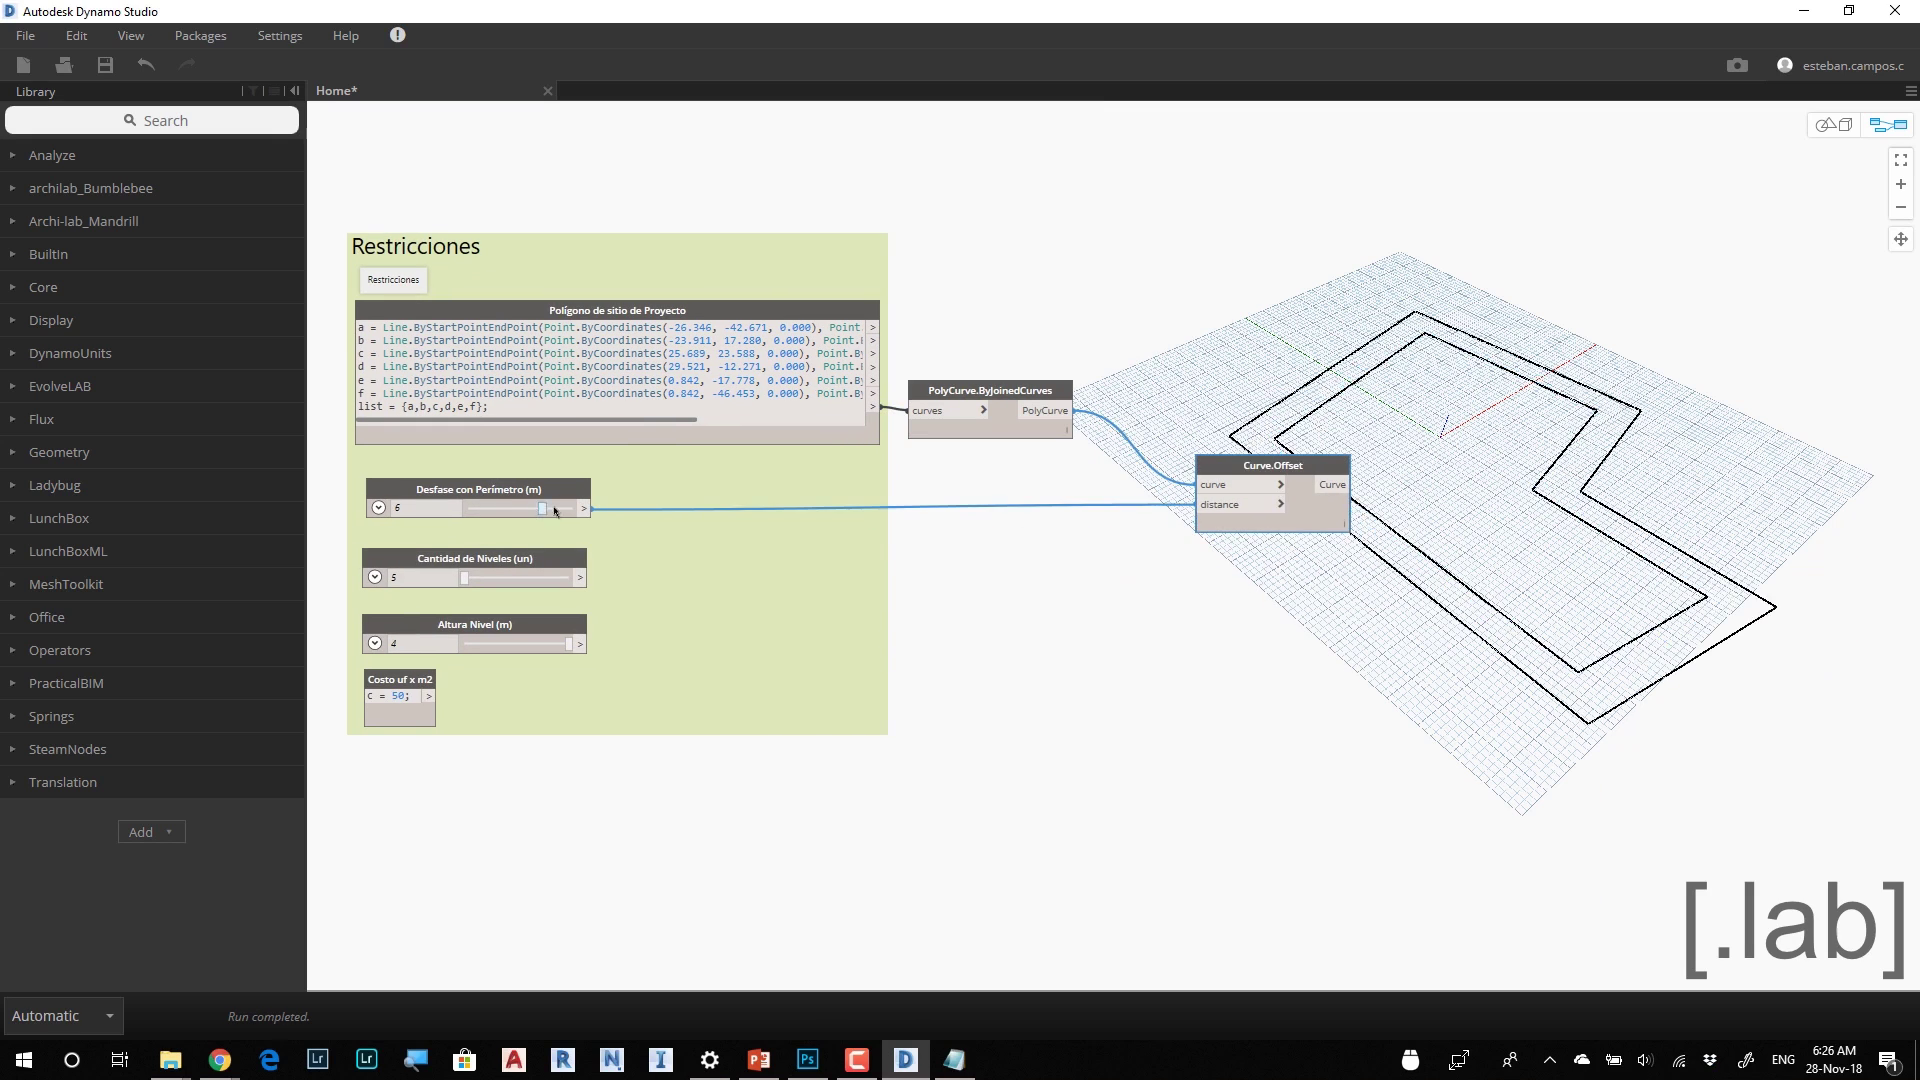Switch to graph node view mode
This screenshot has width=1920, height=1080.
(x=1888, y=125)
